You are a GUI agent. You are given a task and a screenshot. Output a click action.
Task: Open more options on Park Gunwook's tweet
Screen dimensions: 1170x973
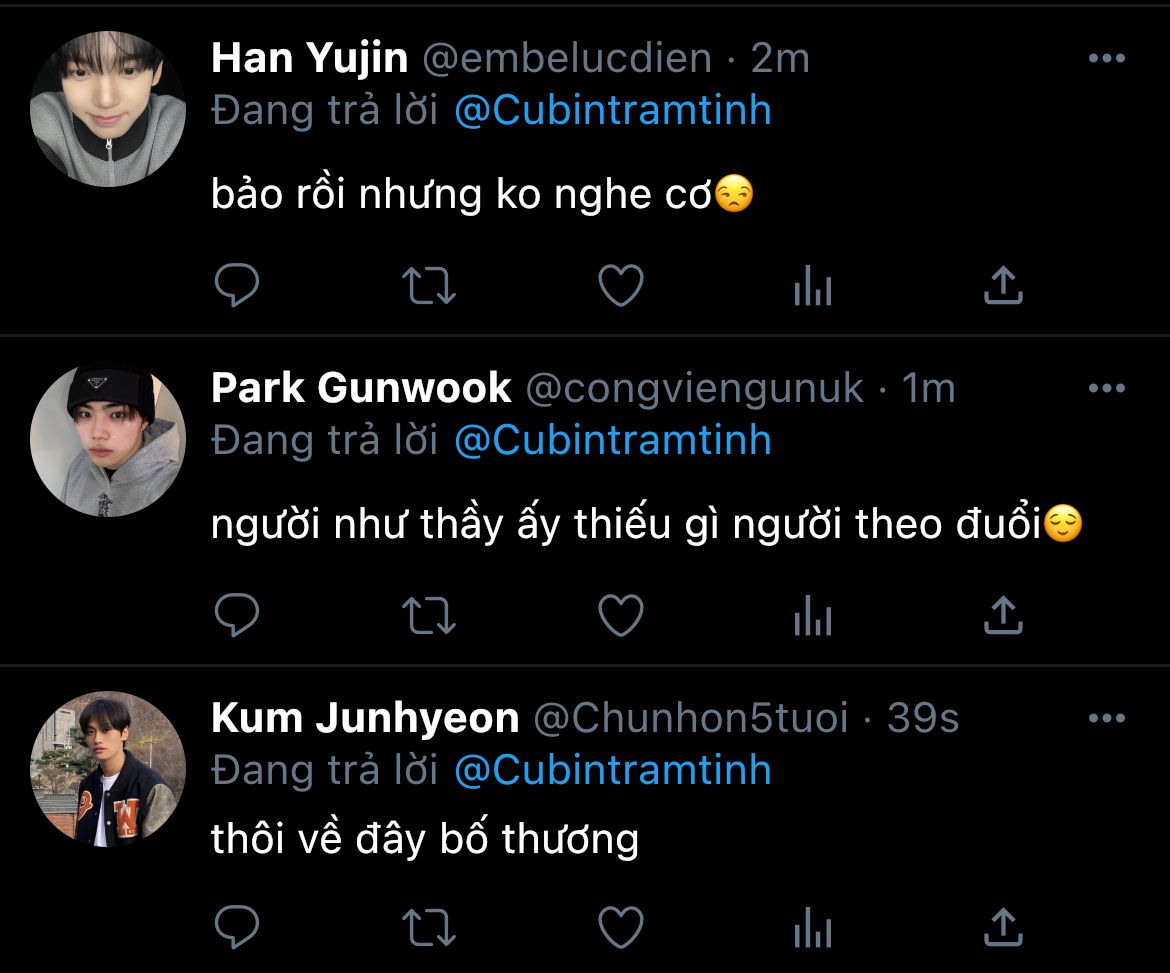1106,388
